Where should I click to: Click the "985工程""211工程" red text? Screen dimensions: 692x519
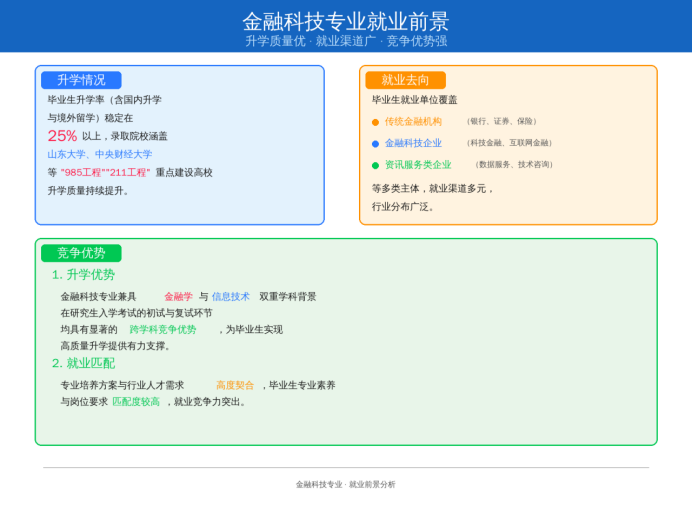tap(105, 172)
